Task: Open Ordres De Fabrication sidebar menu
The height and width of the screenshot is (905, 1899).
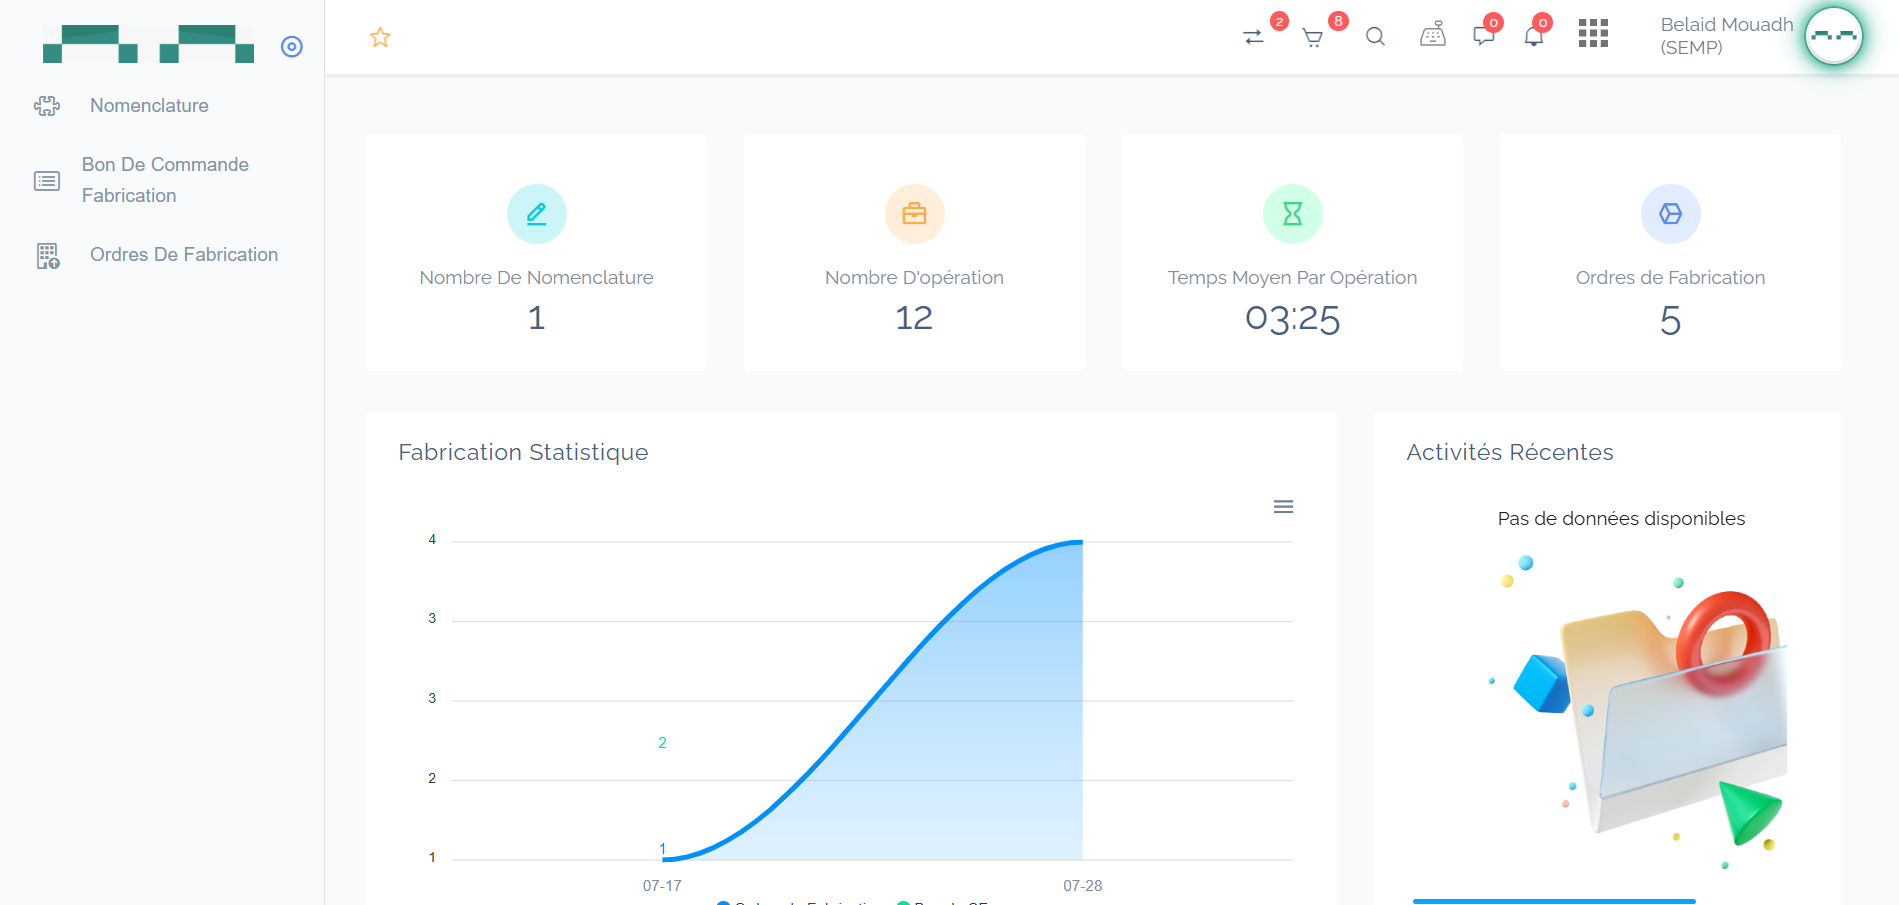Action: click(x=184, y=255)
